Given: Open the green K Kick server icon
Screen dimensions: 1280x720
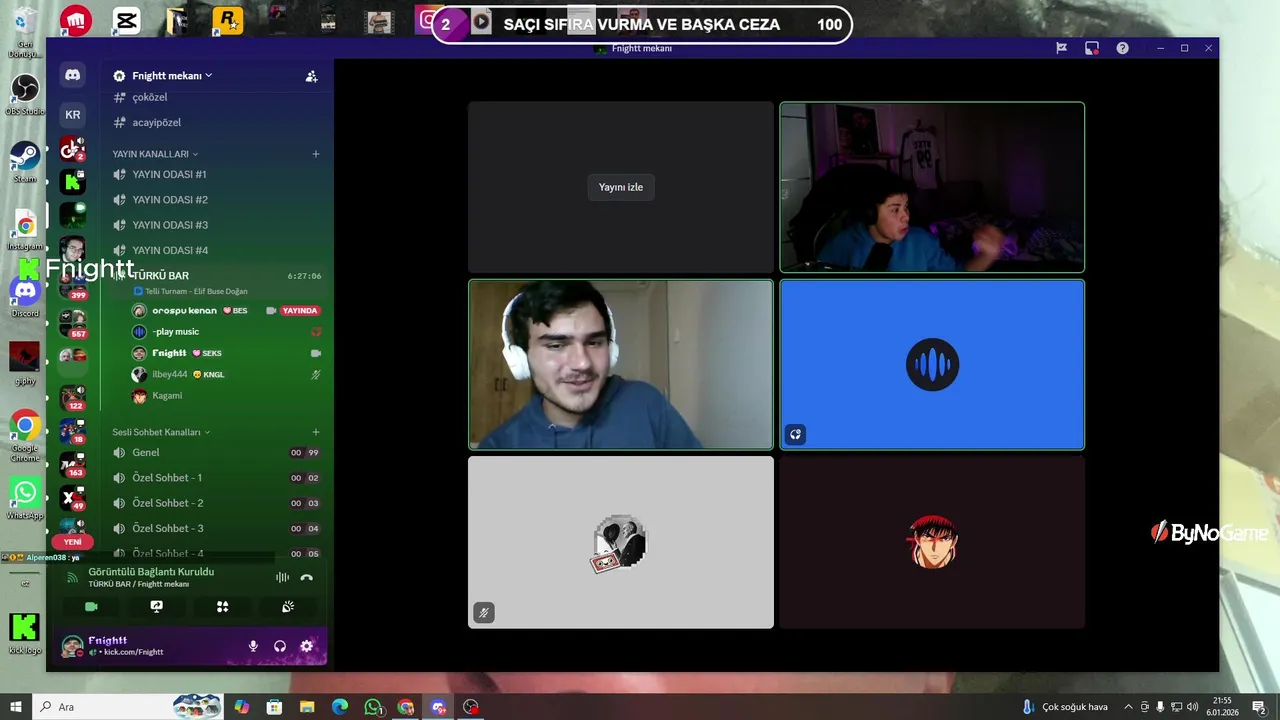Looking at the screenshot, I should pos(72,182).
